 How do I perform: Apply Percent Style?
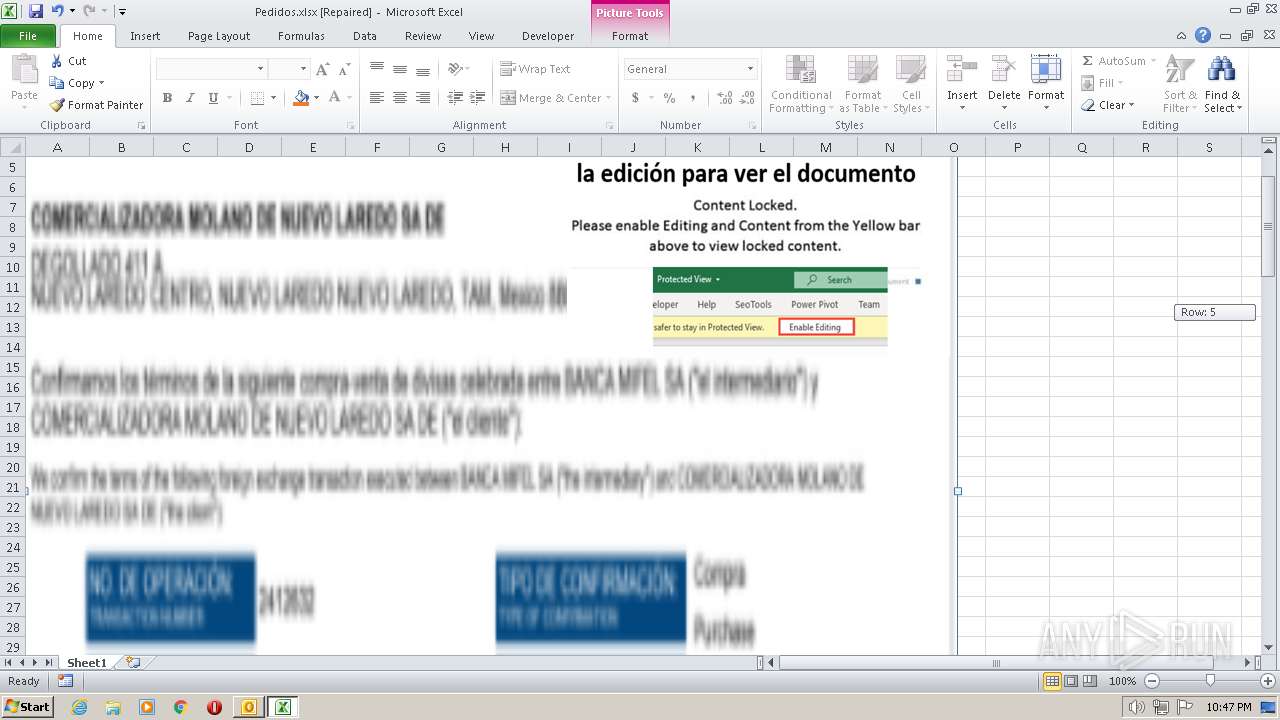(669, 98)
